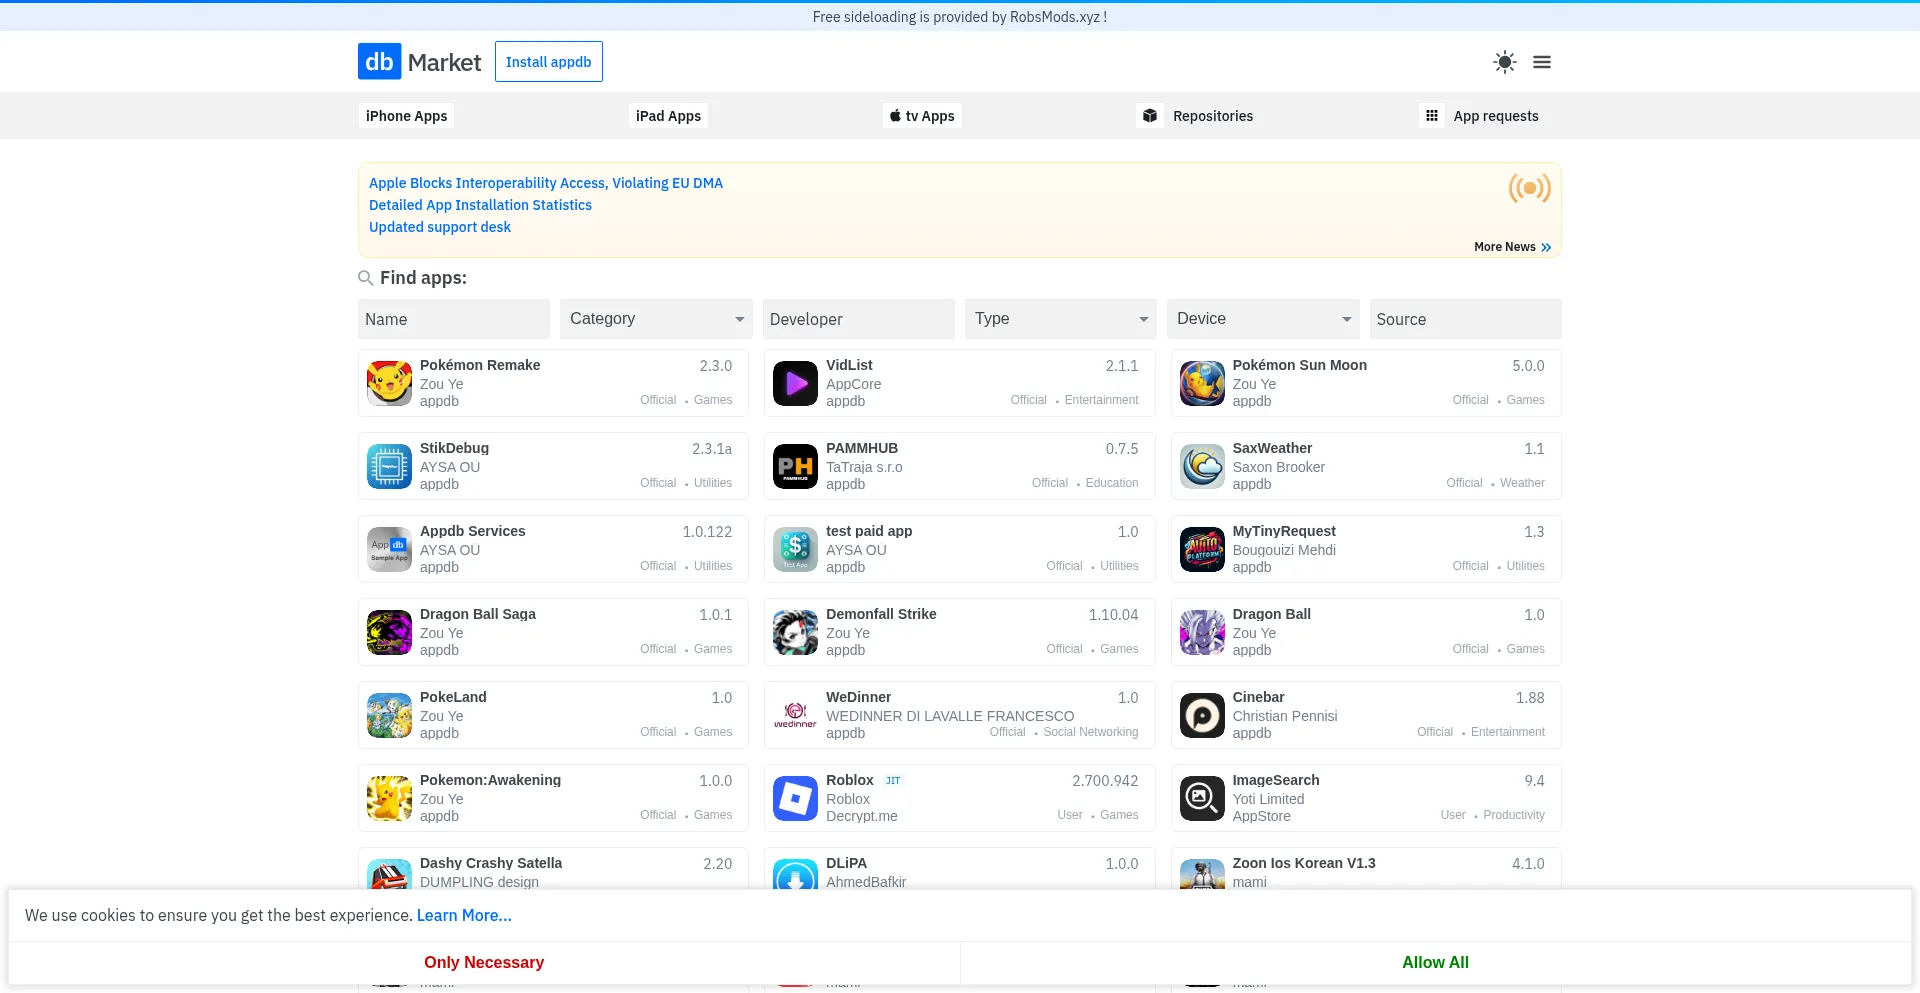
Task: Open the Pokémon Remake app icon
Action: (x=389, y=383)
